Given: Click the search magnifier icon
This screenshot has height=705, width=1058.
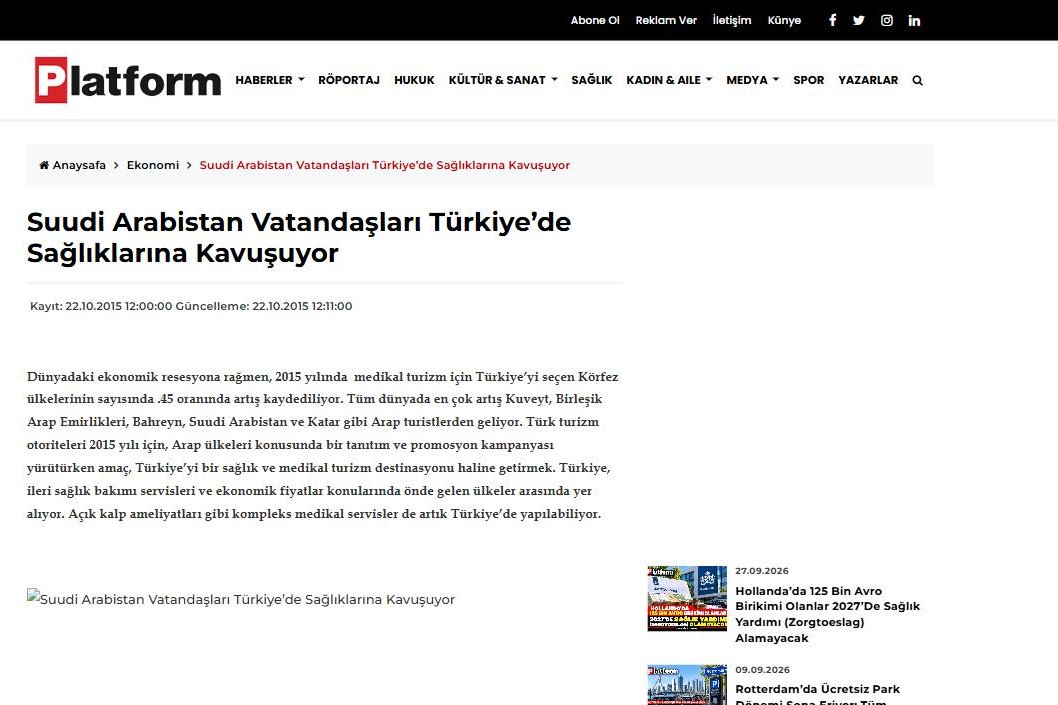Looking at the screenshot, I should pyautogui.click(x=917, y=80).
